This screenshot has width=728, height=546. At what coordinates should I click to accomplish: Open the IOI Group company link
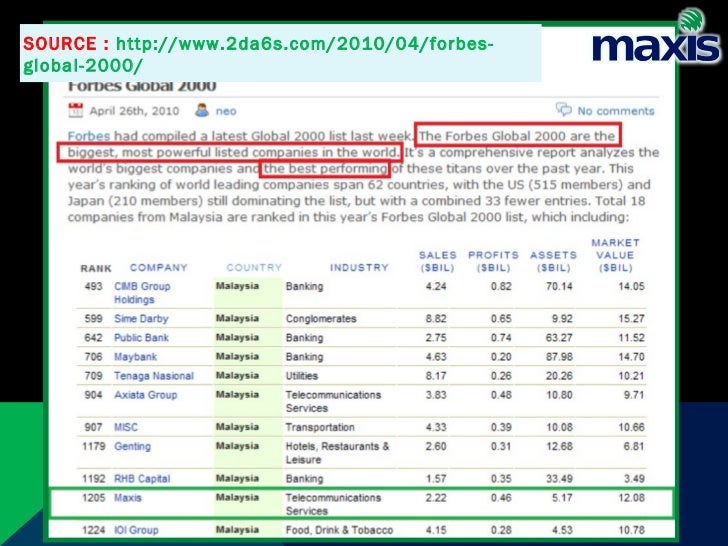point(136,530)
